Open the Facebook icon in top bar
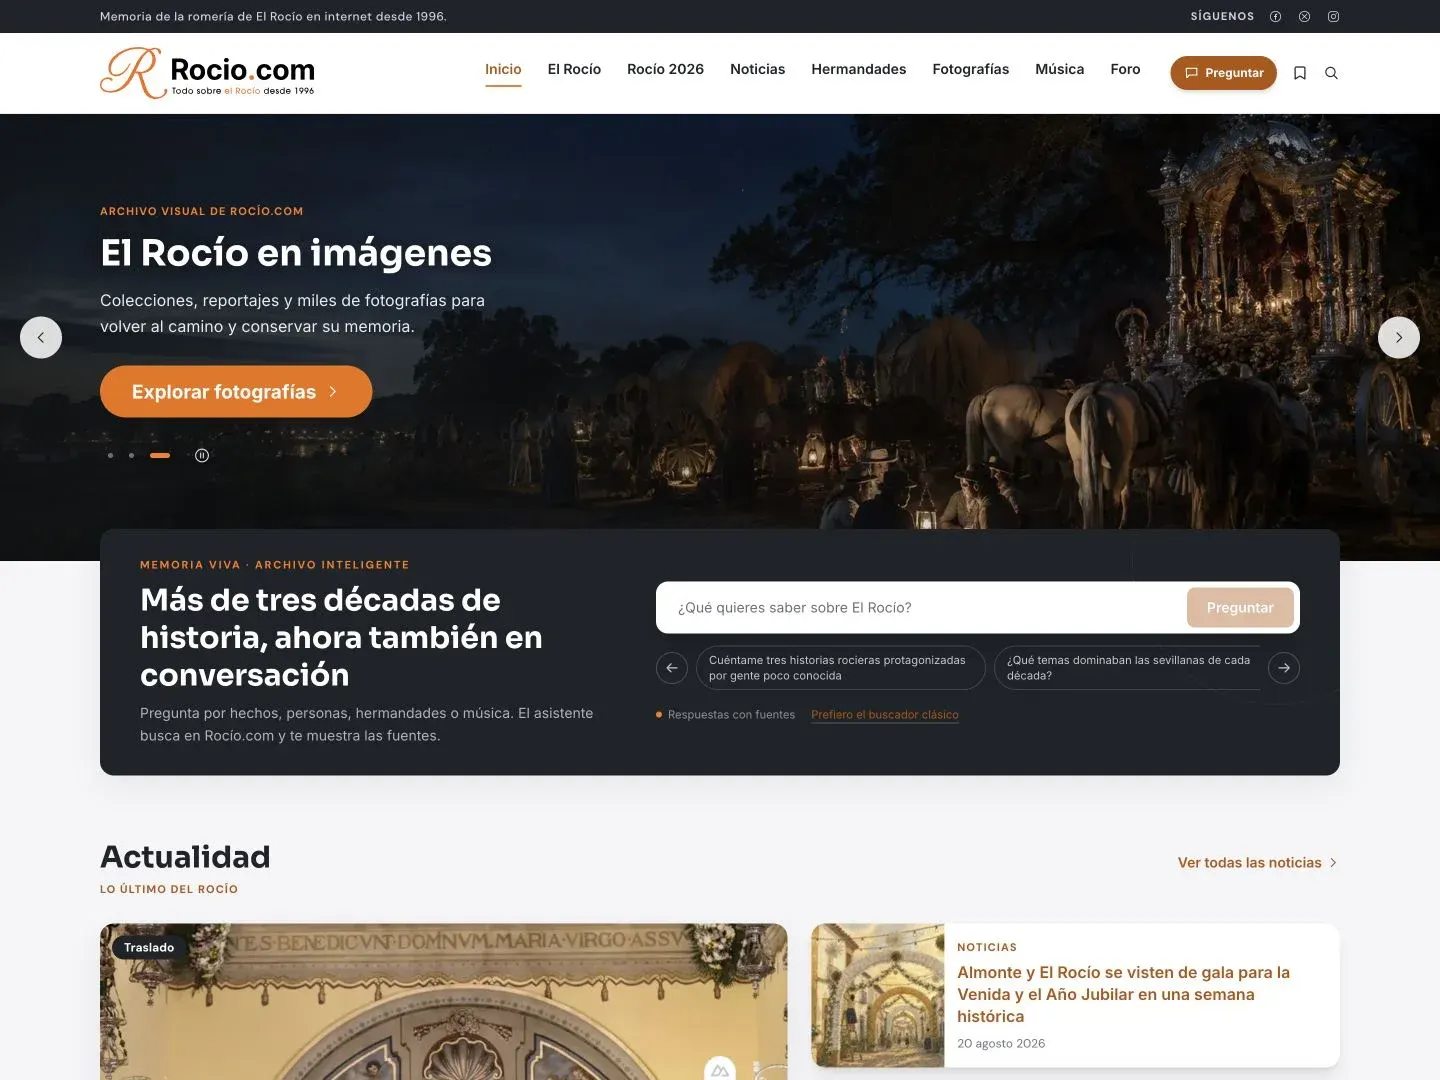 [1275, 16]
